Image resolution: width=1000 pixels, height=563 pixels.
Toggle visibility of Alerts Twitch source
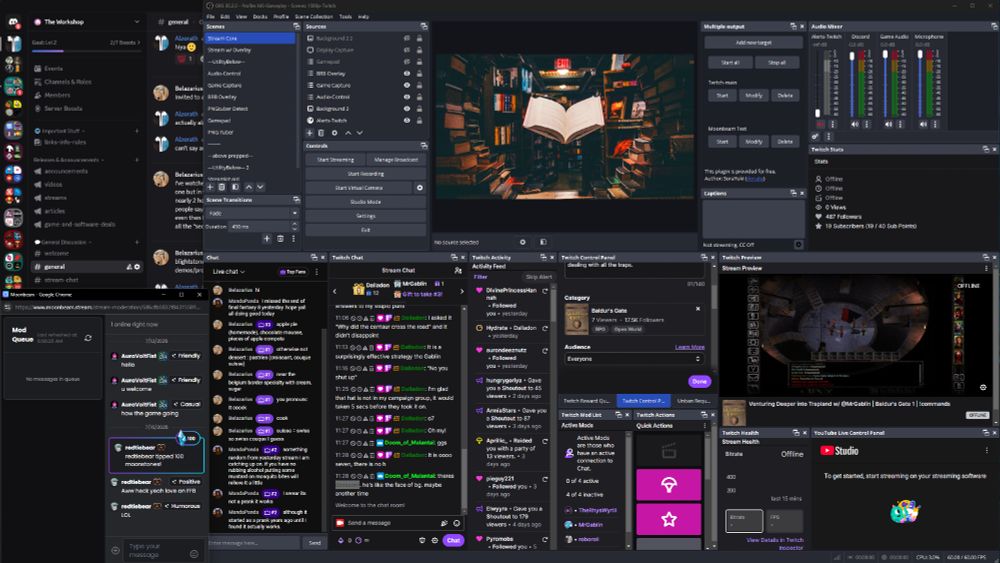[407, 120]
